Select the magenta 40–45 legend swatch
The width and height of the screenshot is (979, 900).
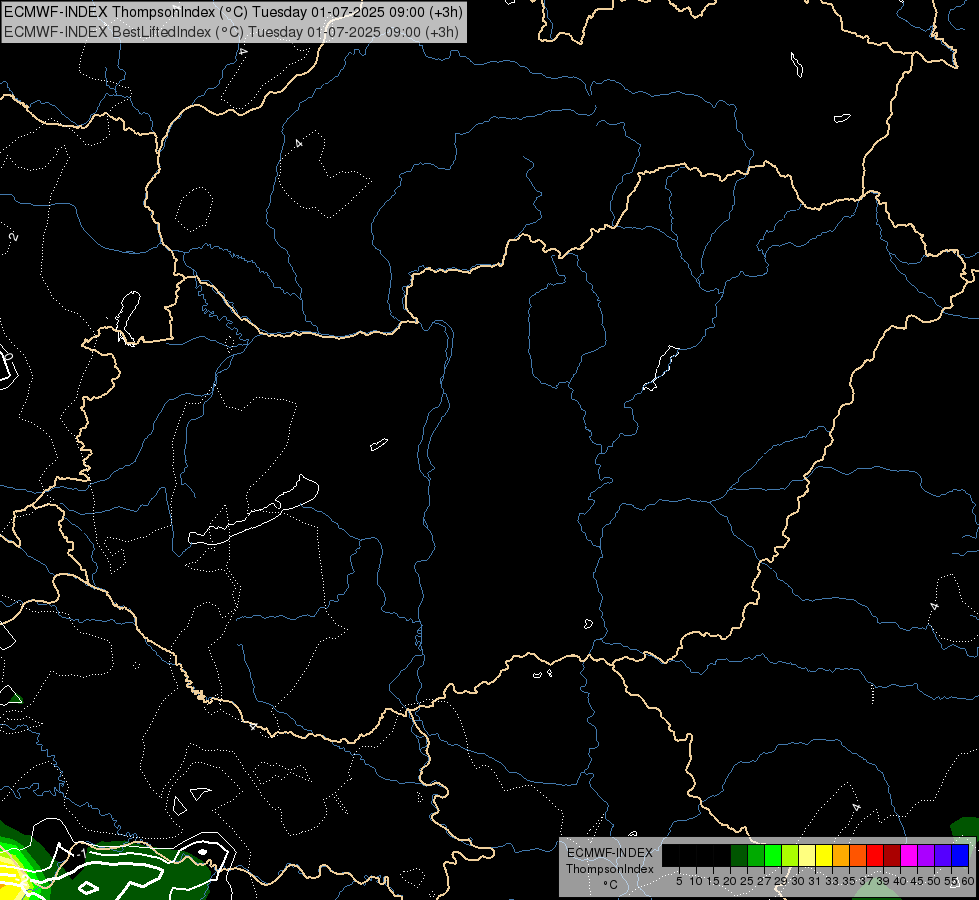pyautogui.click(x=908, y=855)
